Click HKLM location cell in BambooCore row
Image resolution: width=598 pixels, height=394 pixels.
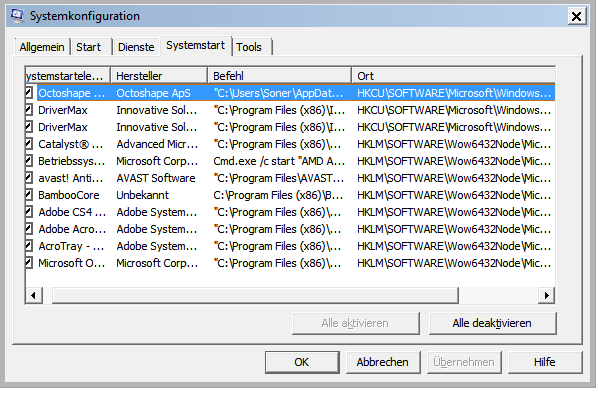454,195
